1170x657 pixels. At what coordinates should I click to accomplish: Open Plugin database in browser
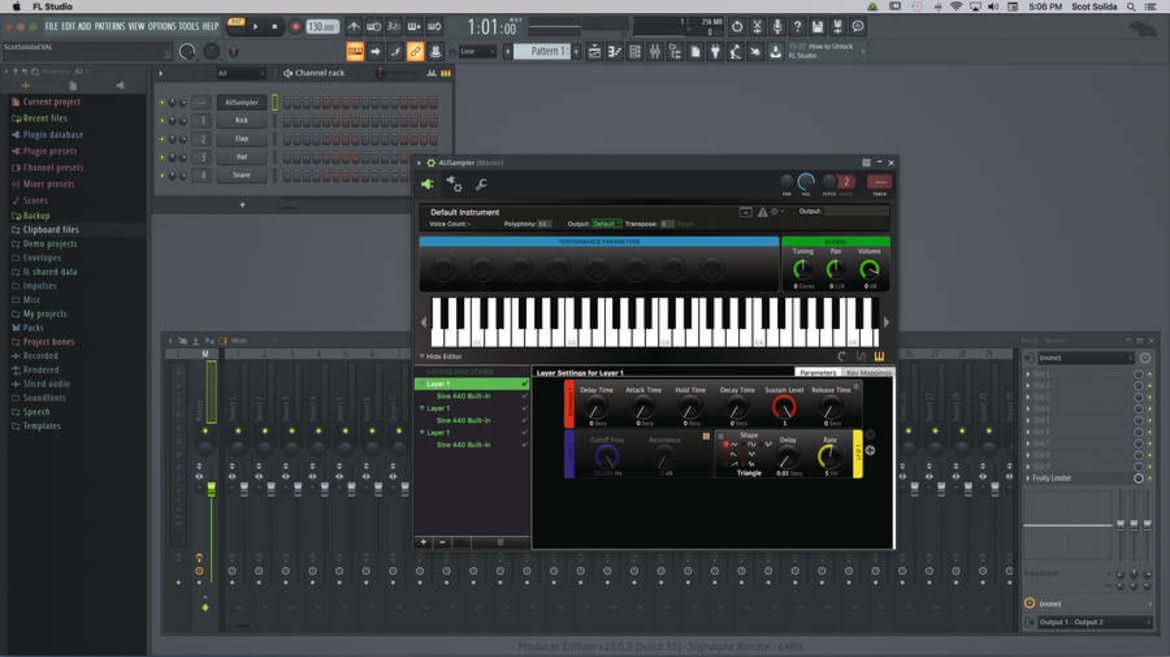pyautogui.click(x=53, y=135)
